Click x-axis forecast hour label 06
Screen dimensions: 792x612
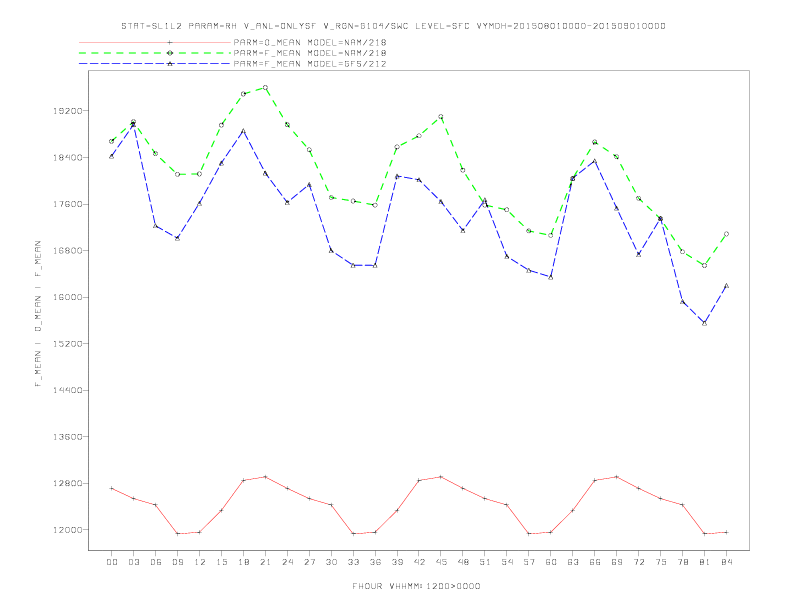[x=156, y=562]
